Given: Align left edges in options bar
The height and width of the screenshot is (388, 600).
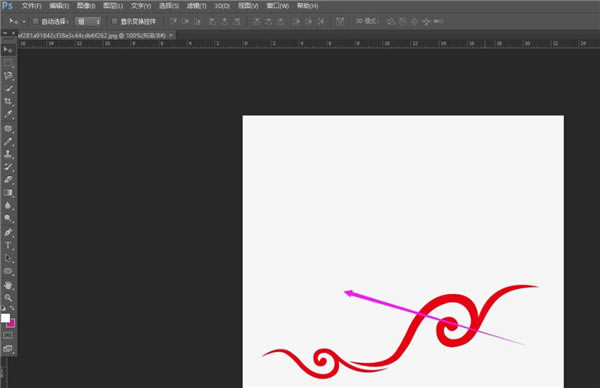Looking at the screenshot, I should click(212, 21).
